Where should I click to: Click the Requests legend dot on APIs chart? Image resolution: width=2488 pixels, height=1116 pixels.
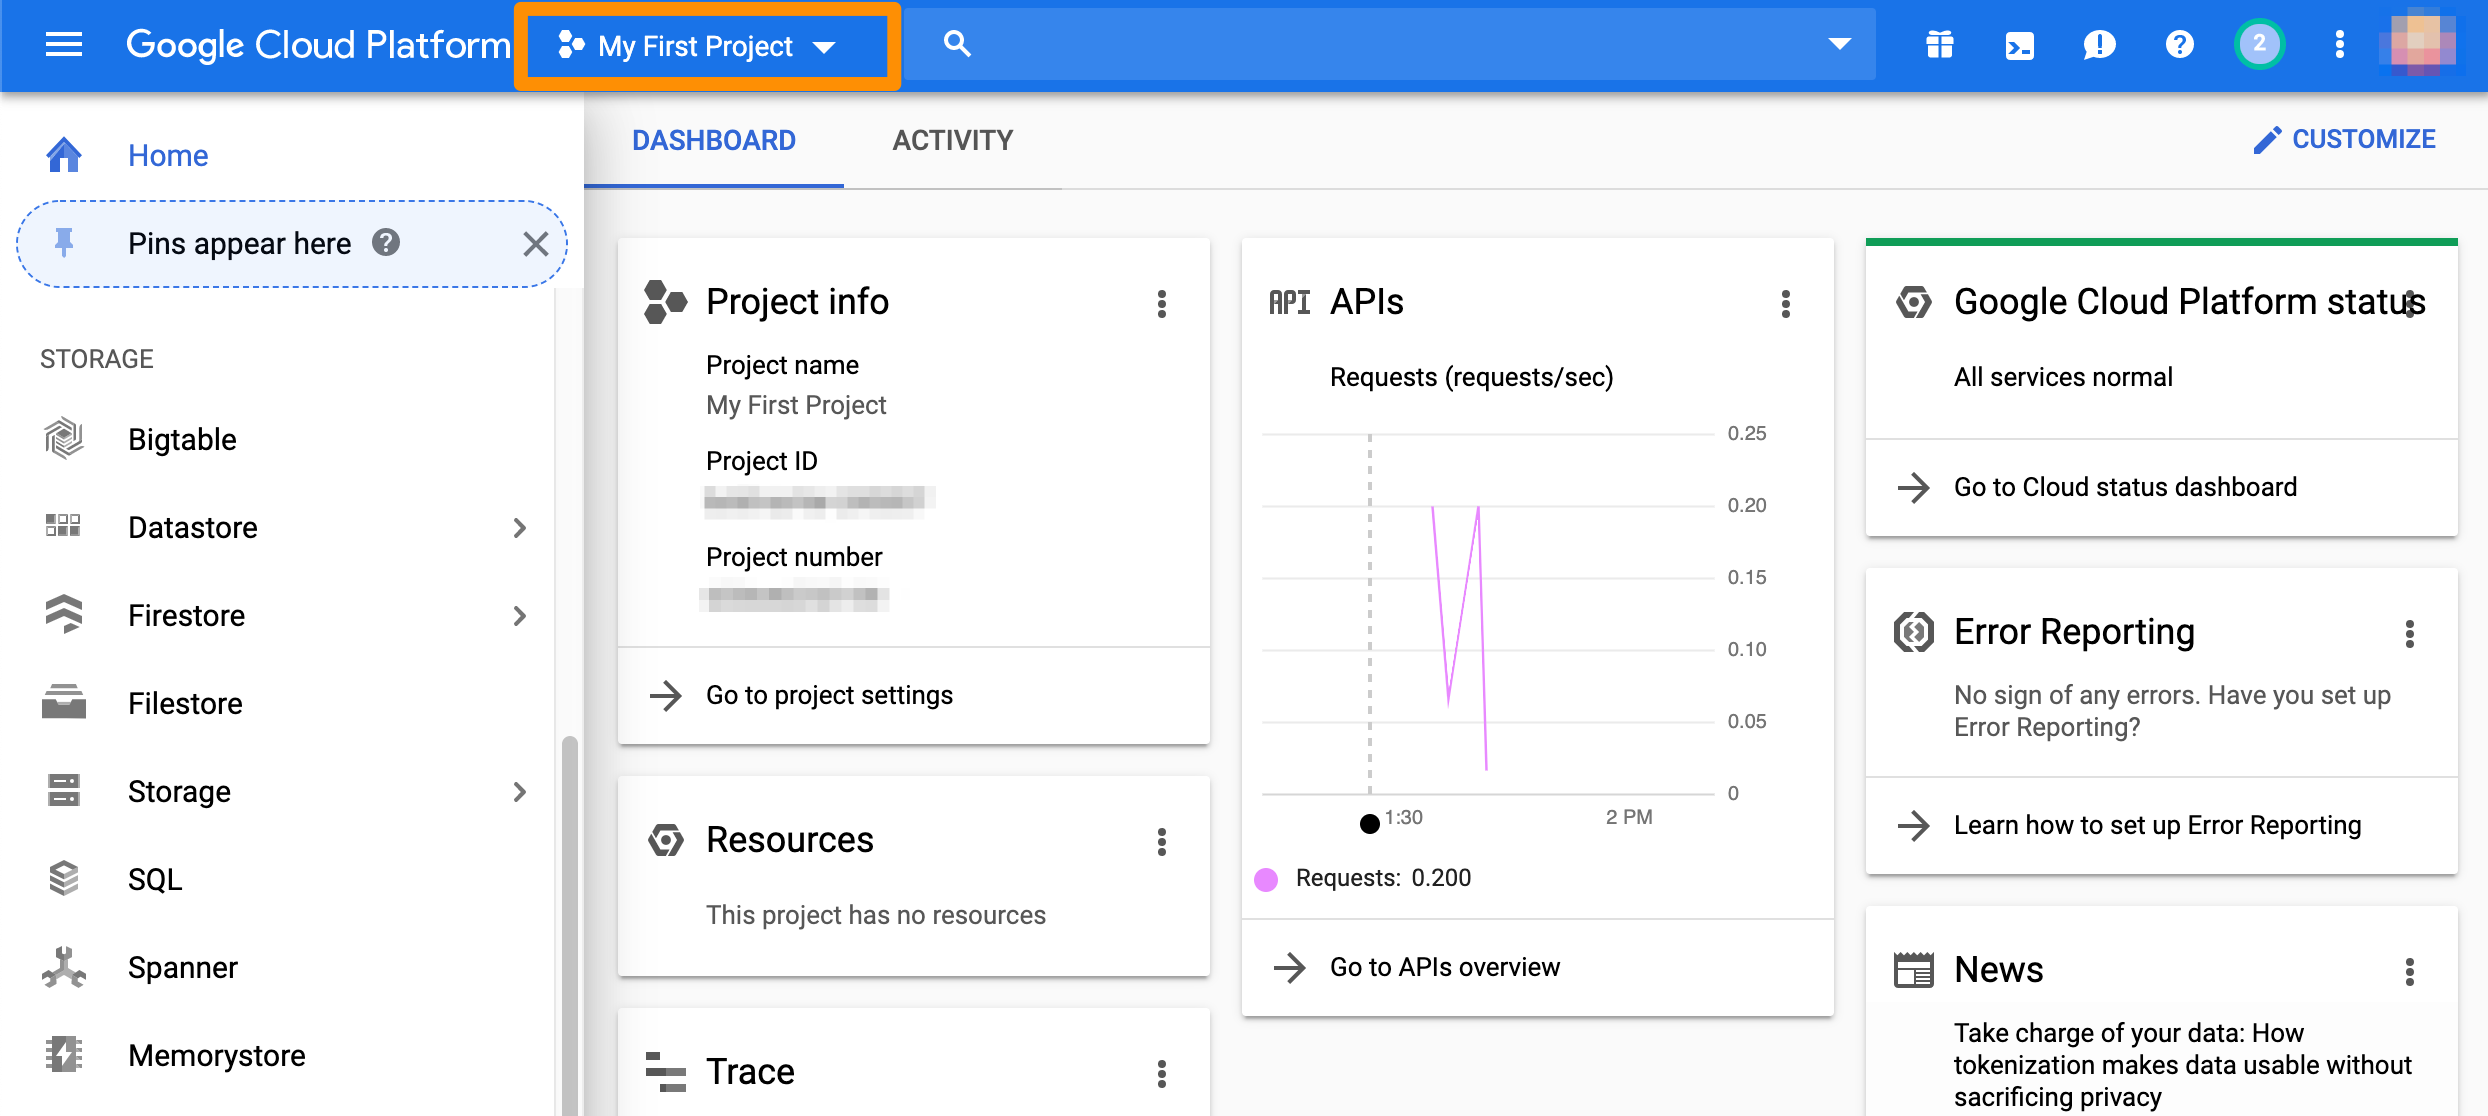click(1267, 878)
